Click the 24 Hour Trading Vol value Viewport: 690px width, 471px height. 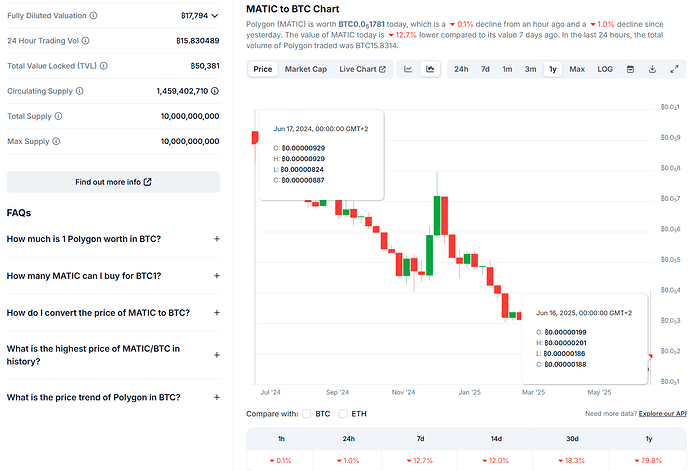click(198, 40)
